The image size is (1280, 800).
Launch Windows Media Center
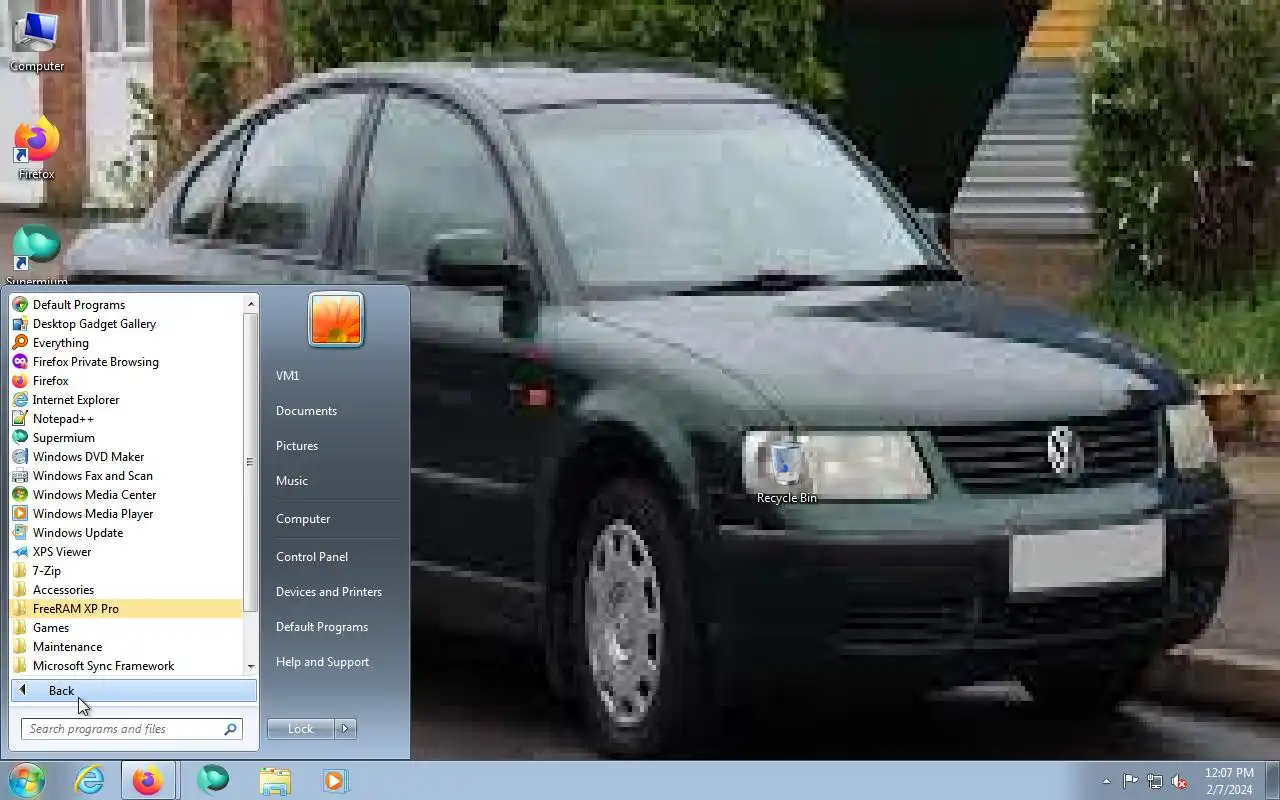pos(126,495)
